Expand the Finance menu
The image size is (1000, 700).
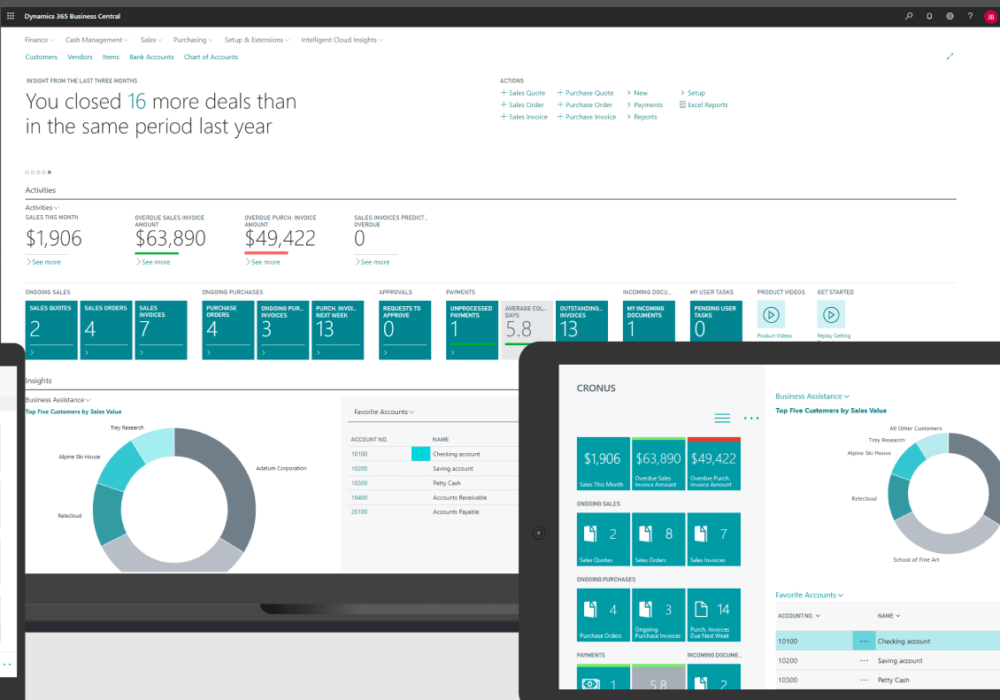pos(39,40)
